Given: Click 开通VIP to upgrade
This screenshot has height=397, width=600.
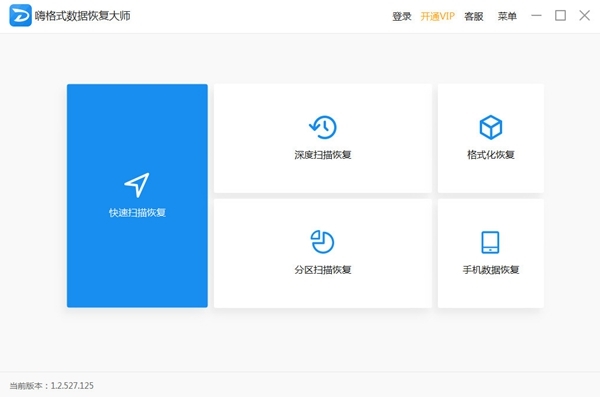Looking at the screenshot, I should click(x=437, y=16).
